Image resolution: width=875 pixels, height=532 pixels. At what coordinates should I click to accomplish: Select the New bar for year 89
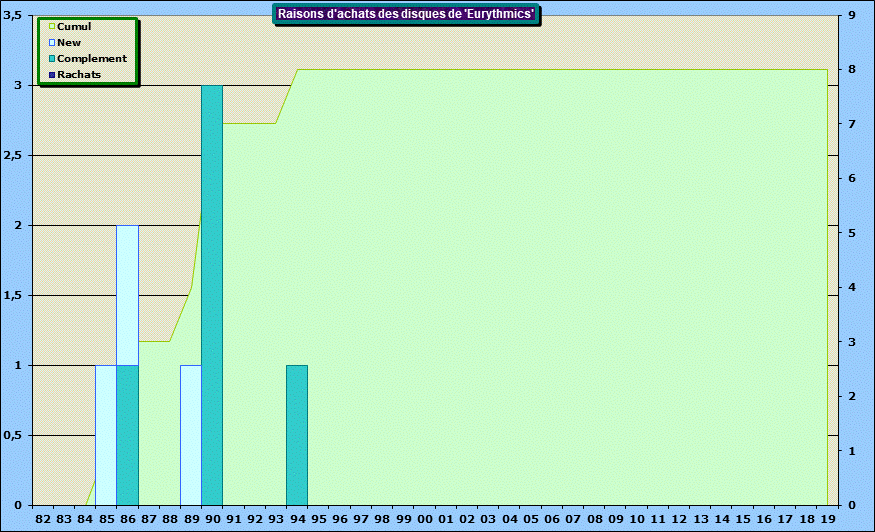190,435
